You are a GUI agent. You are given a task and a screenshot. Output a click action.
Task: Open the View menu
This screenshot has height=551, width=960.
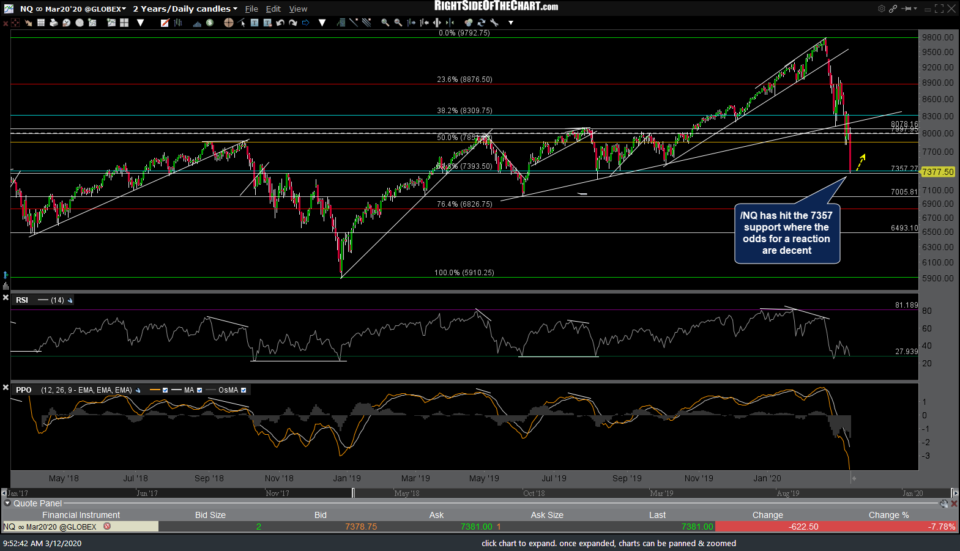pos(298,9)
